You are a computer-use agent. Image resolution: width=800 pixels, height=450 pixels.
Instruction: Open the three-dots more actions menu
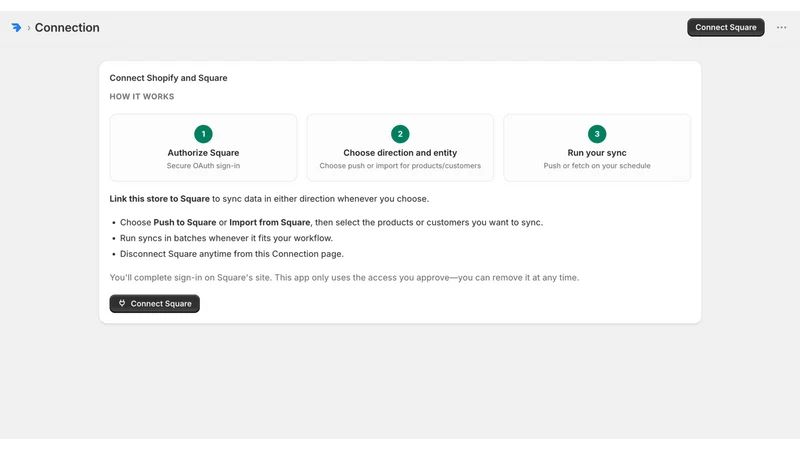coord(781,28)
